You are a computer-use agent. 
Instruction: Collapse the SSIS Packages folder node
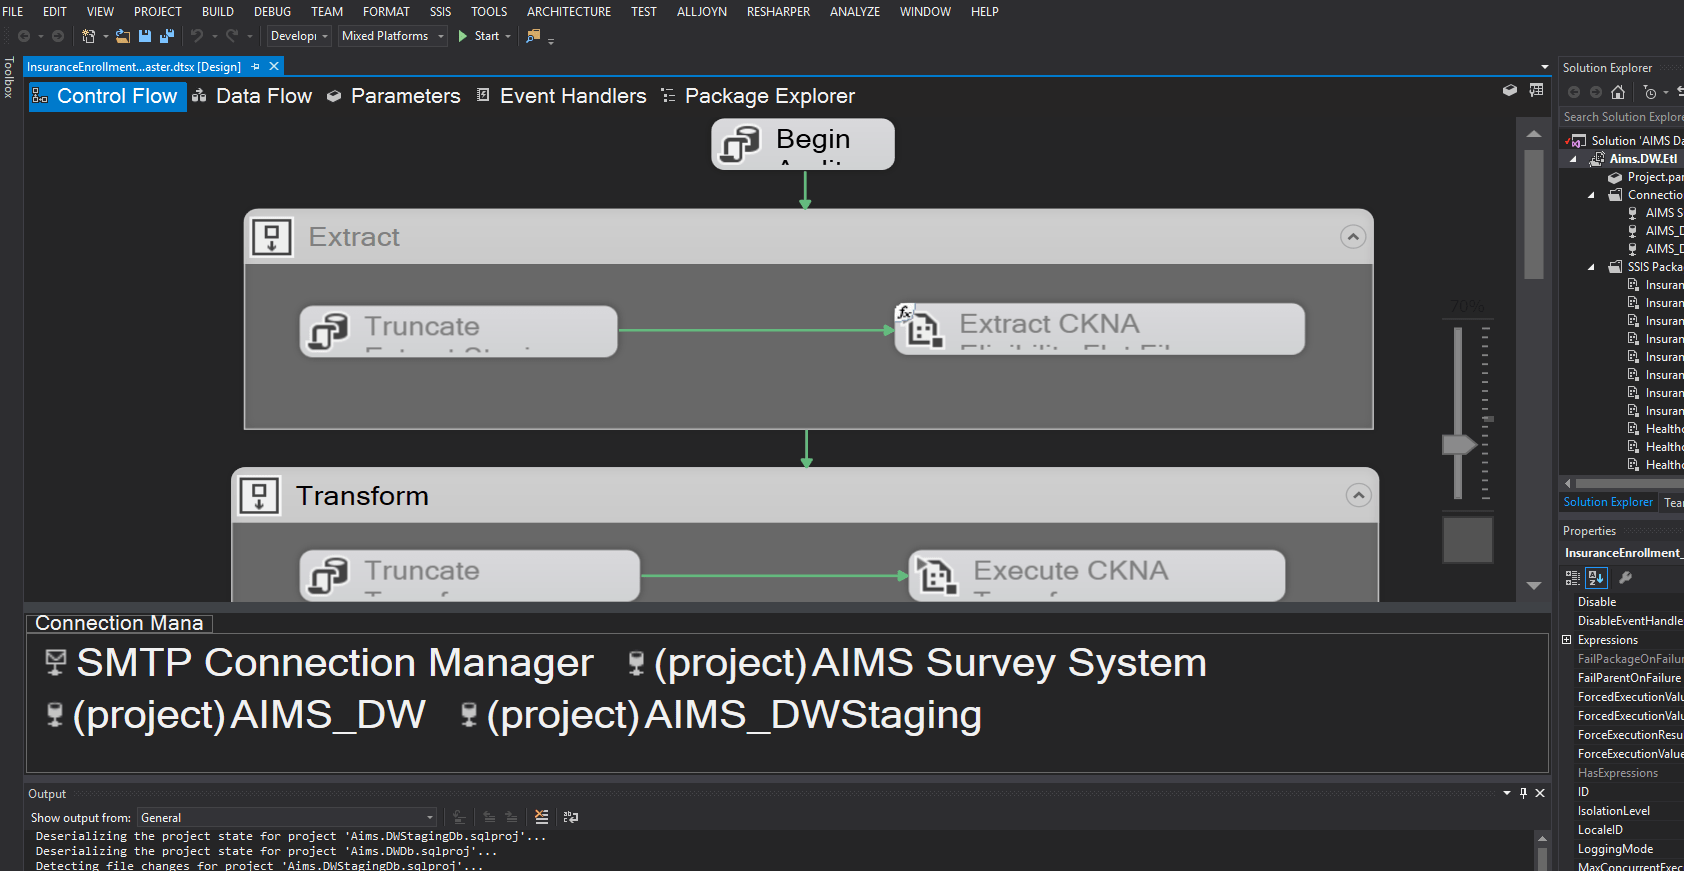click(1591, 267)
